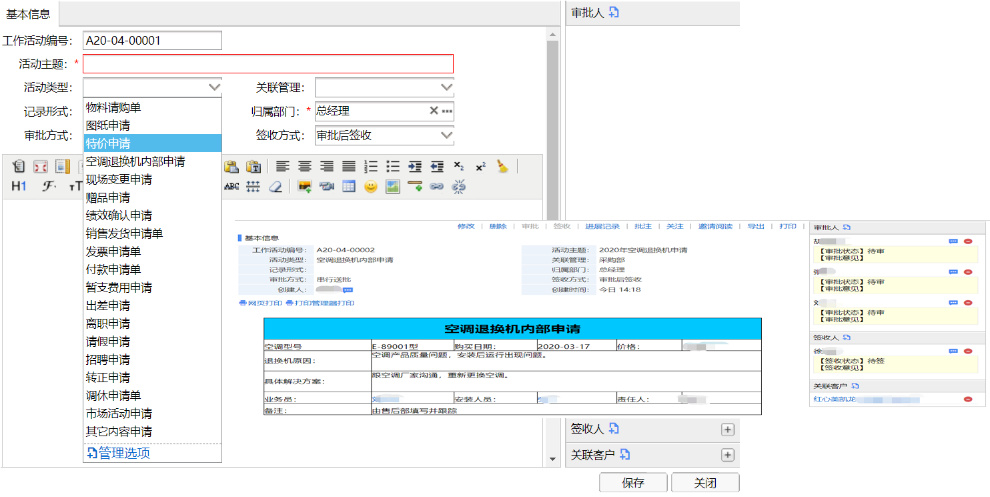Click the numbered list icon
The width and height of the screenshot is (990, 497).
click(x=370, y=166)
